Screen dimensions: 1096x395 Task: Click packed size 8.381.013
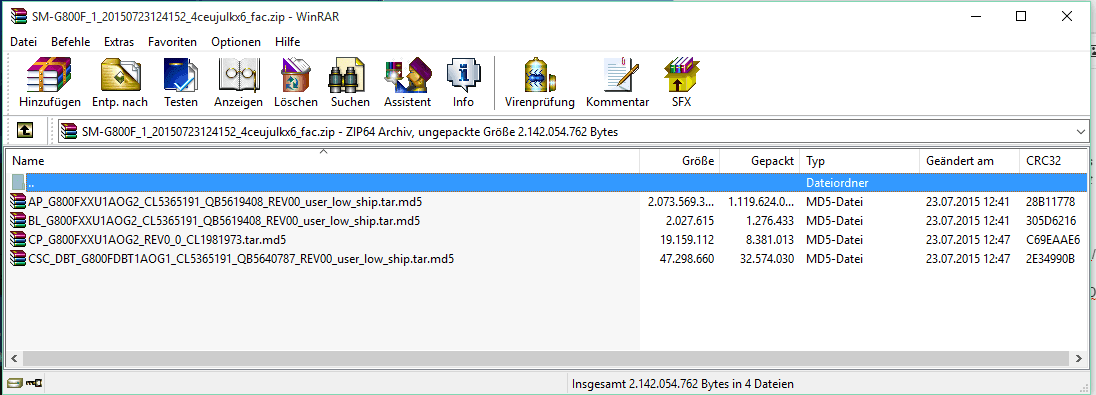tap(767, 240)
